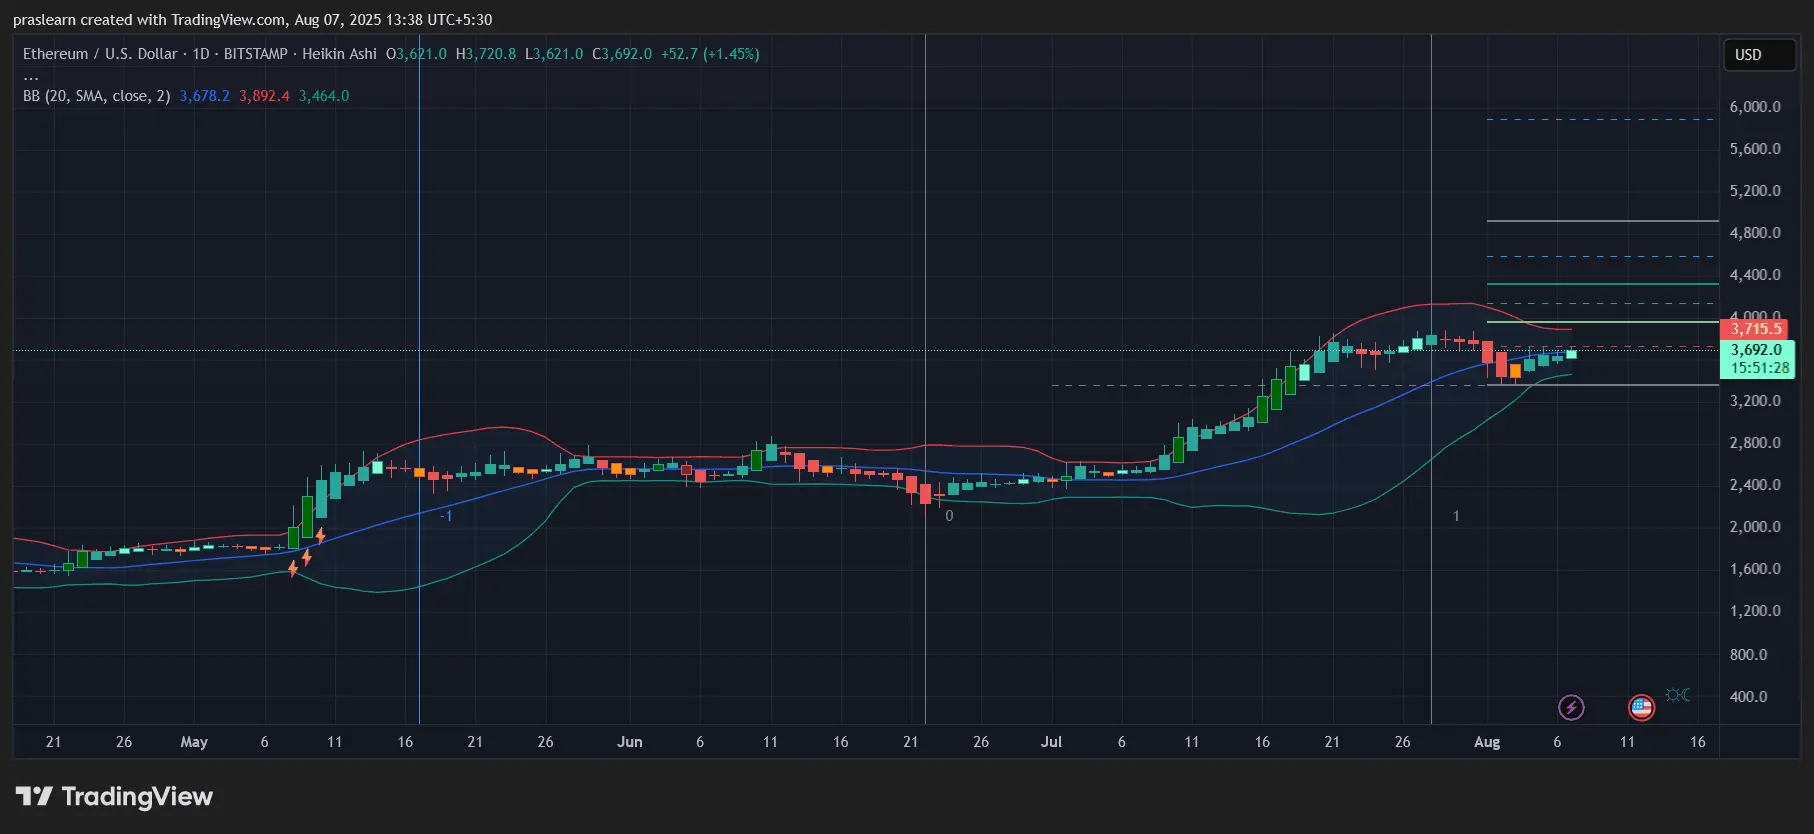Click the -1 label beside the blue vertical line
This screenshot has height=834, width=1814.
(447, 516)
